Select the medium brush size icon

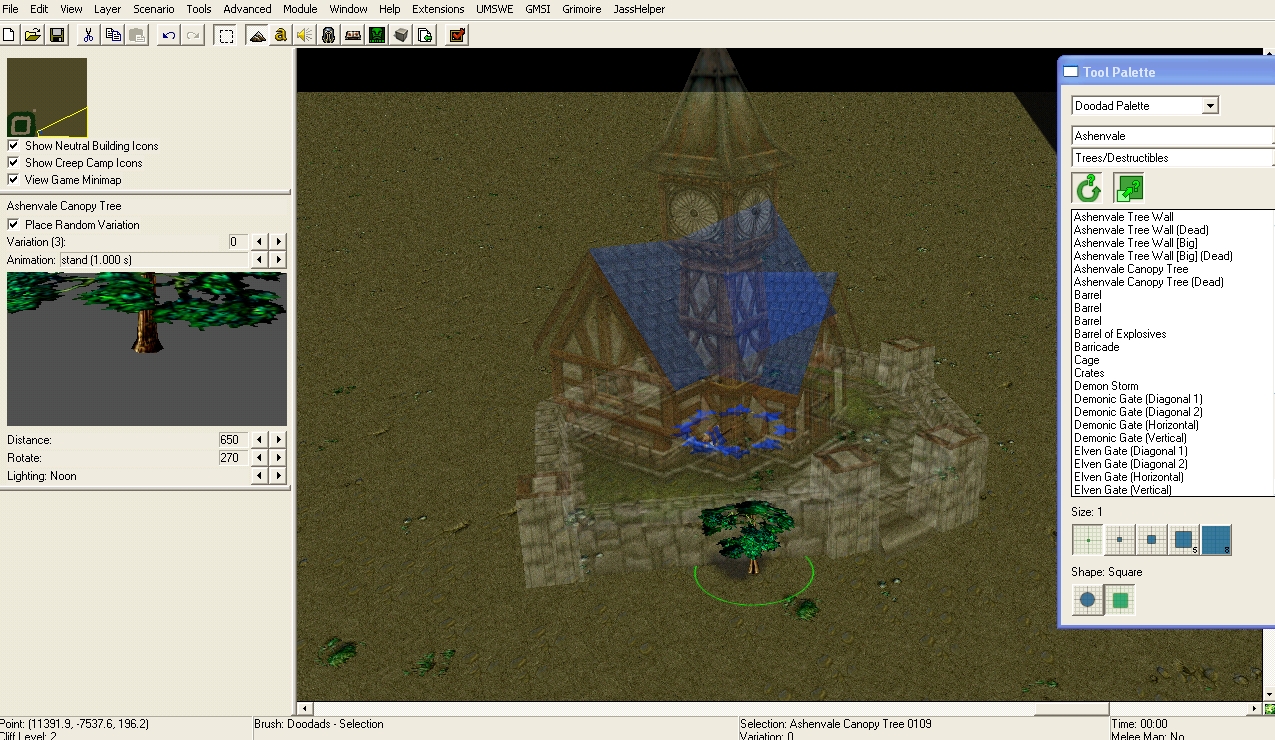point(1151,540)
